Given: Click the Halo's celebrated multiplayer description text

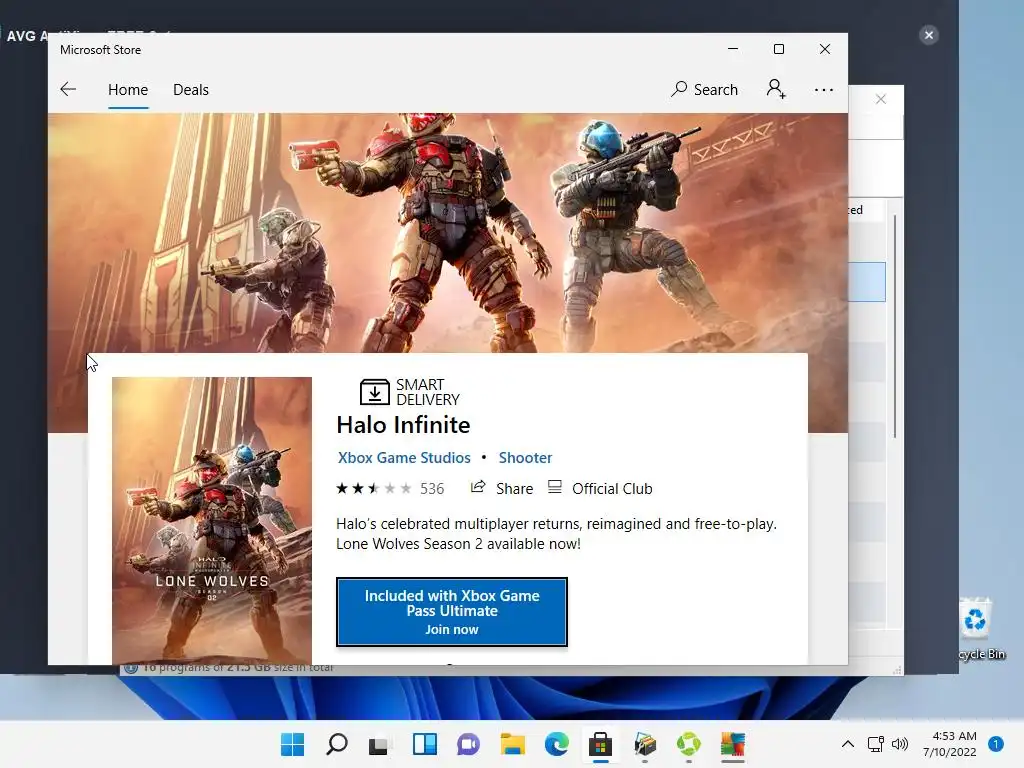Looking at the screenshot, I should (556, 534).
